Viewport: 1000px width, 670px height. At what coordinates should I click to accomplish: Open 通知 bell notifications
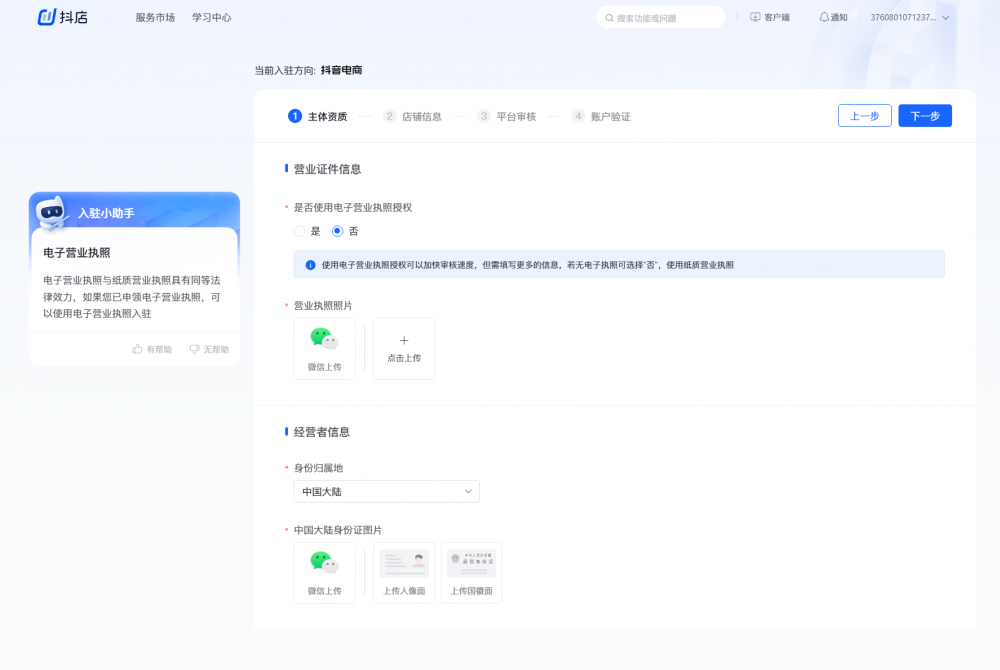coord(824,17)
